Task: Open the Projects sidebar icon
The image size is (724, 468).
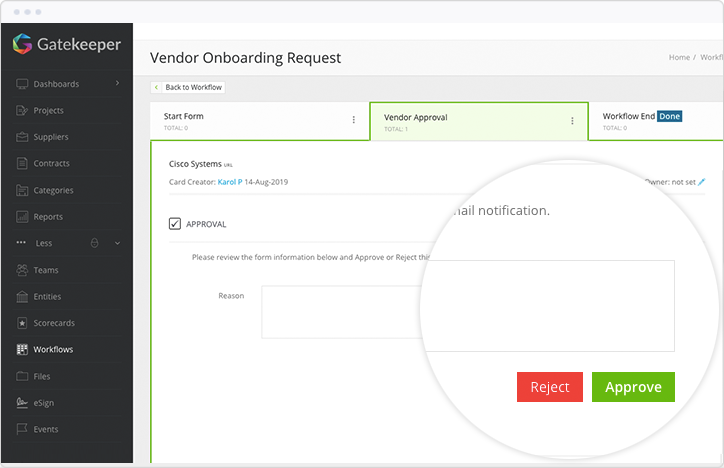Action: (x=23, y=111)
